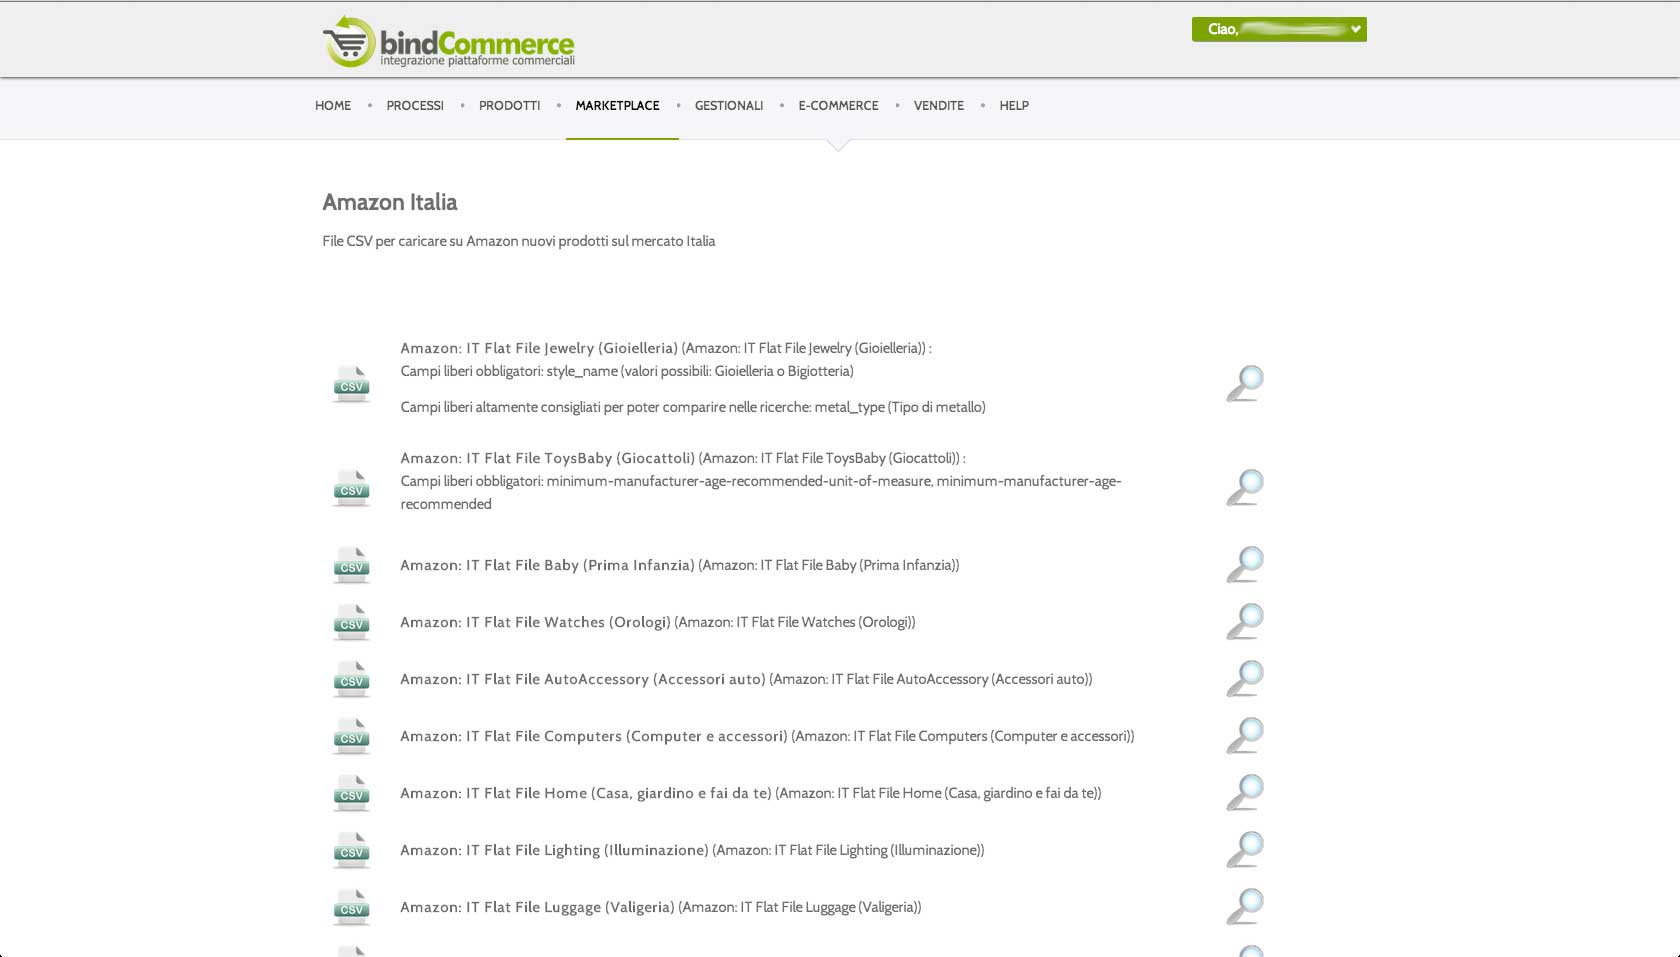Open Amazon: IT Flat File Lighting (Illuminazione) link
This screenshot has width=1680, height=957.
[x=554, y=850]
